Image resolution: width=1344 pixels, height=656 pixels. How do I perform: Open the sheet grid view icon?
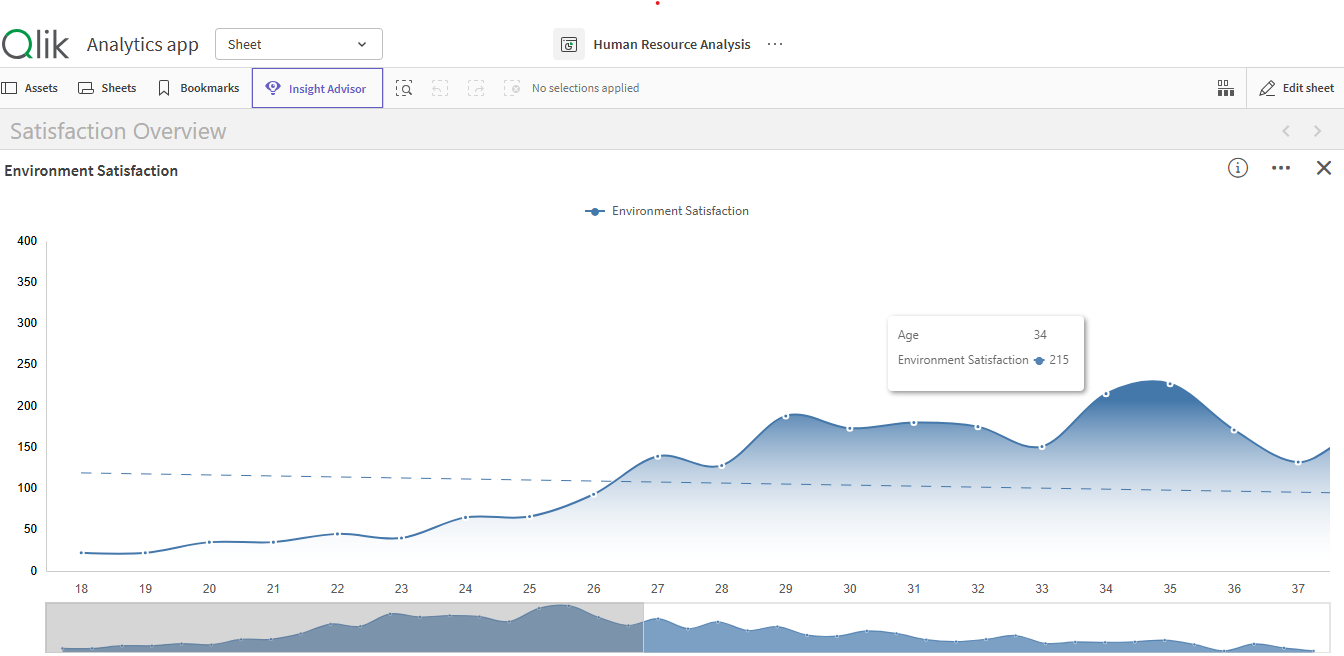pyautogui.click(x=1225, y=88)
